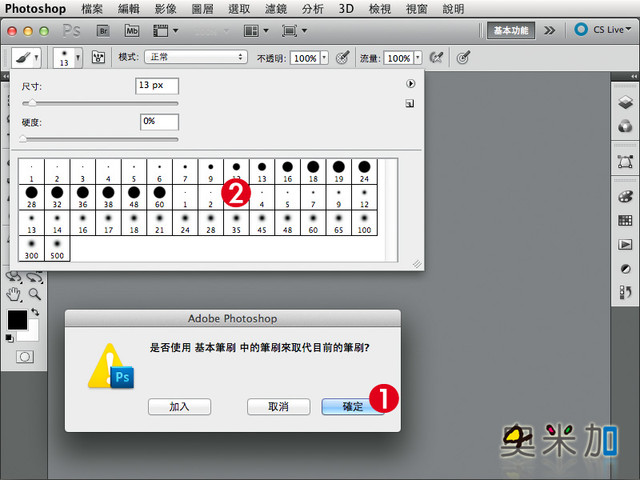Viewport: 640px width, 480px height.
Task: Click the white background color swatch
Action: (x=32, y=334)
